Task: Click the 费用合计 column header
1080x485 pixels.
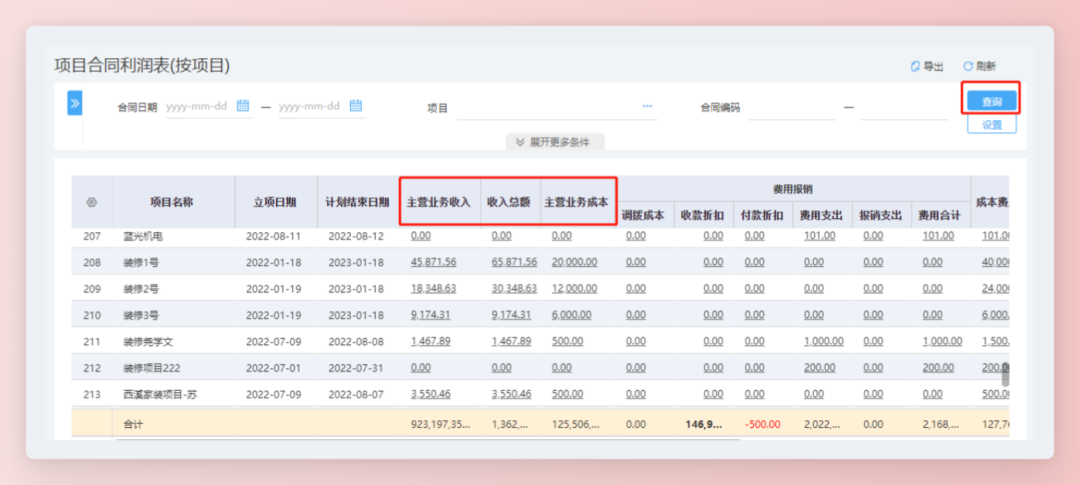Action: [940, 215]
